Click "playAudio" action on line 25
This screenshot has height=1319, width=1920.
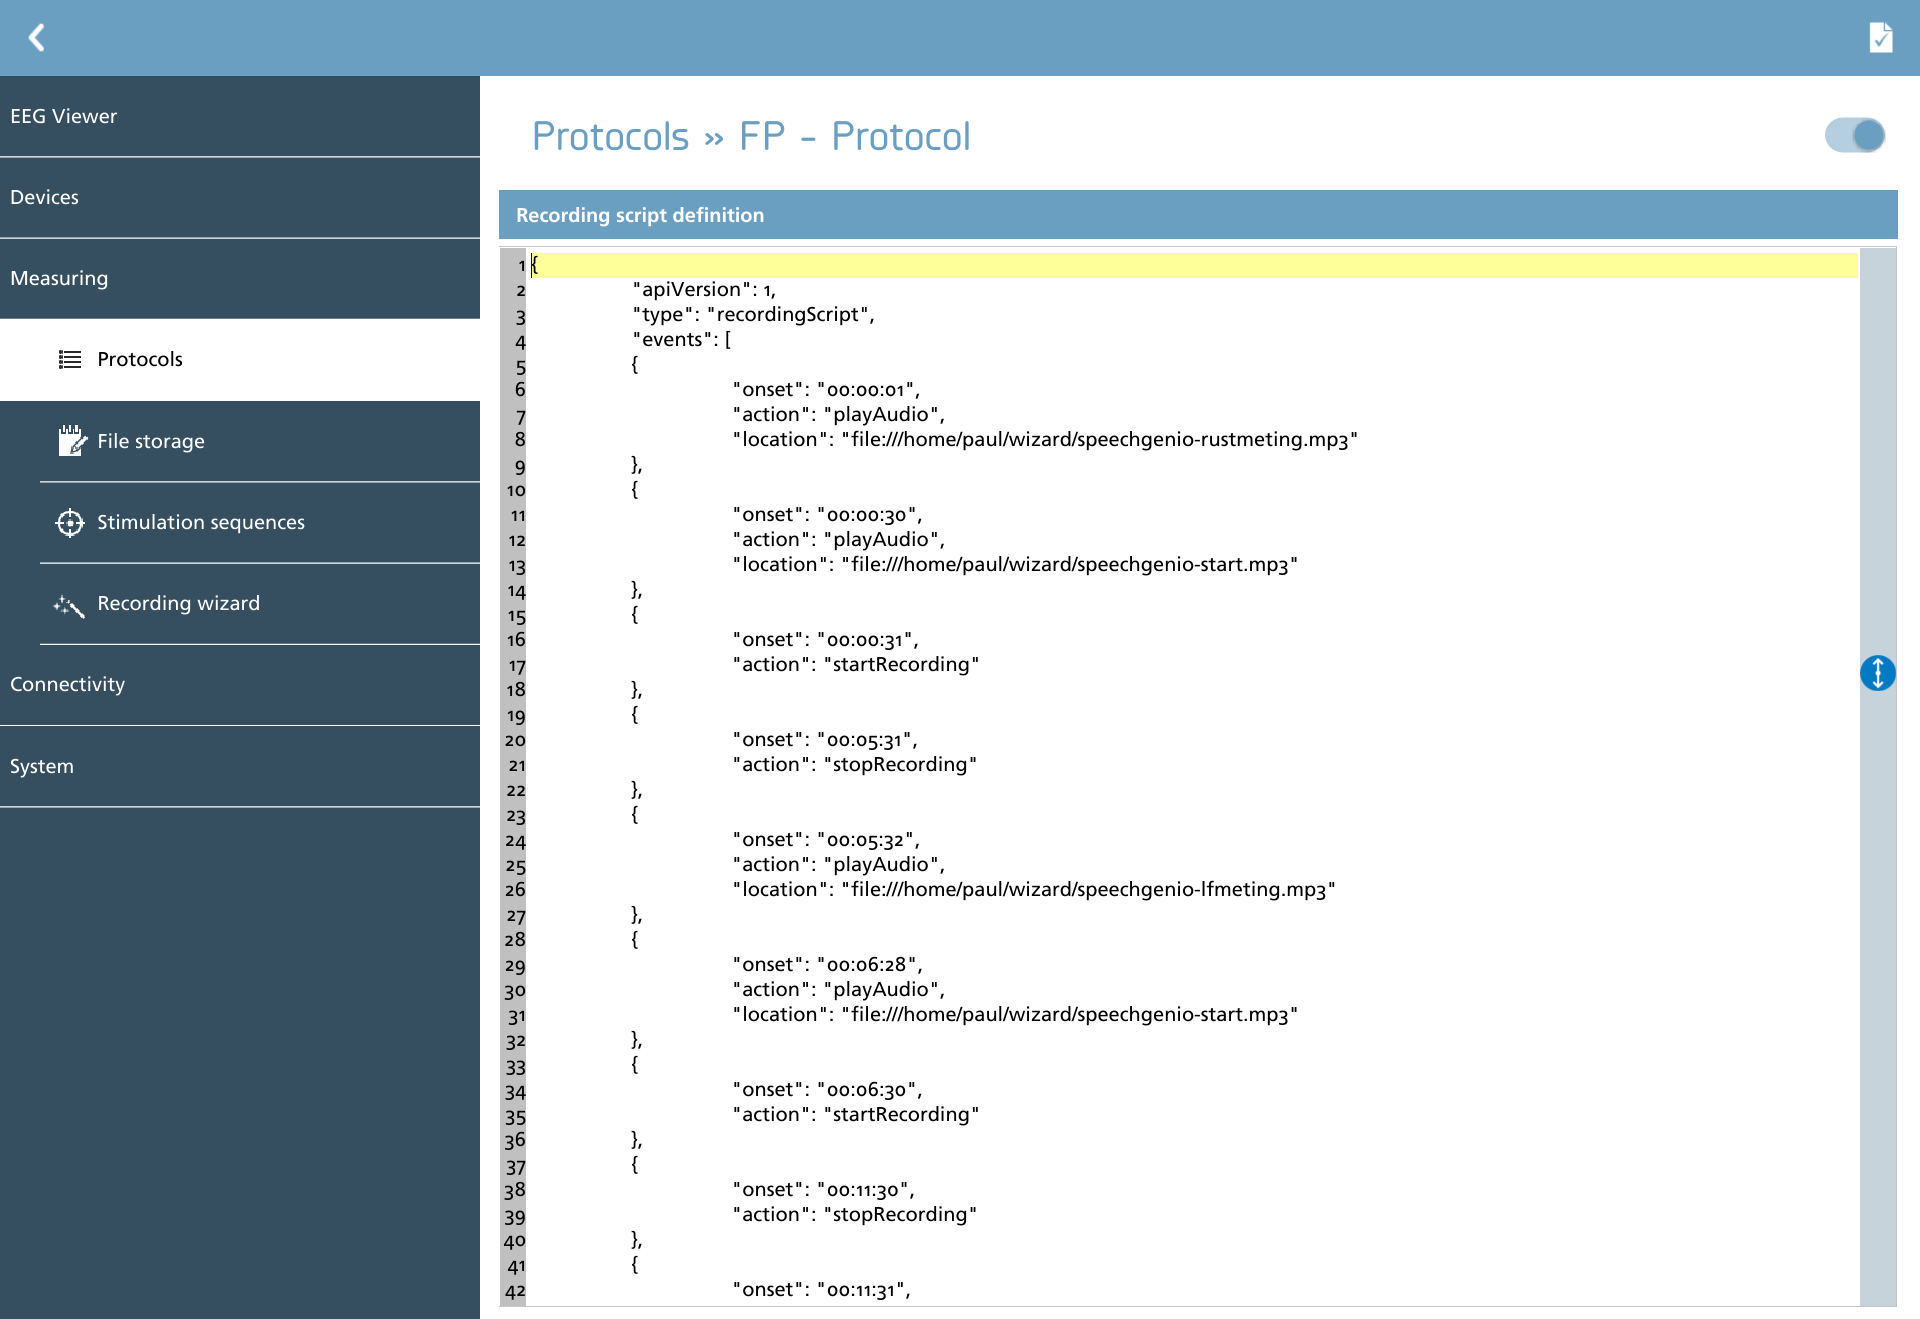pos(838,864)
